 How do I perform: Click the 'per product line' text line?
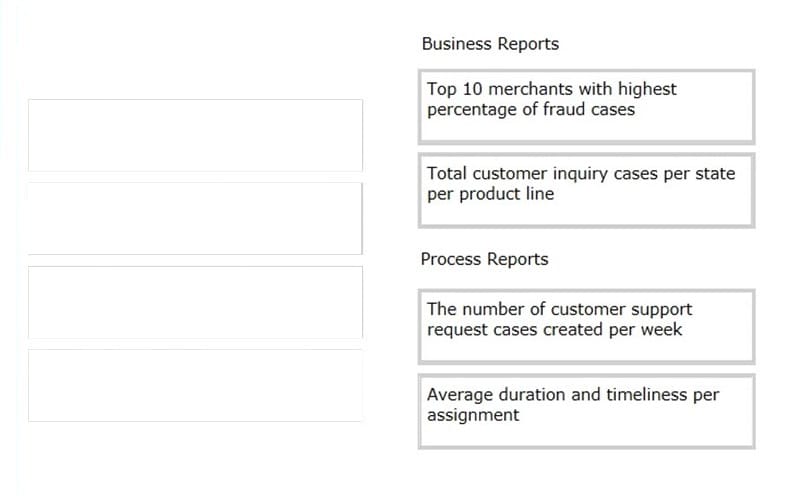click(490, 194)
